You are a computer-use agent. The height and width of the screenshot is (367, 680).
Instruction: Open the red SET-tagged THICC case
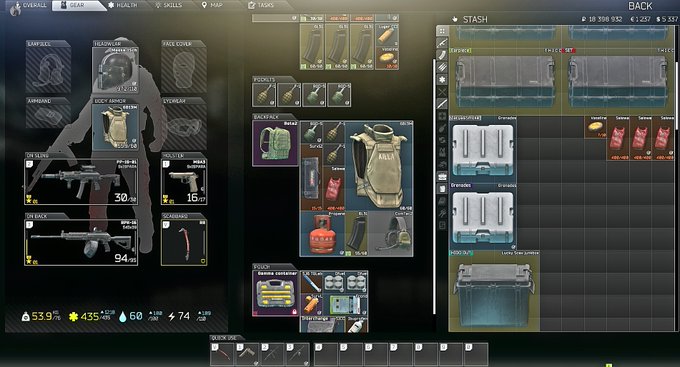click(x=618, y=82)
